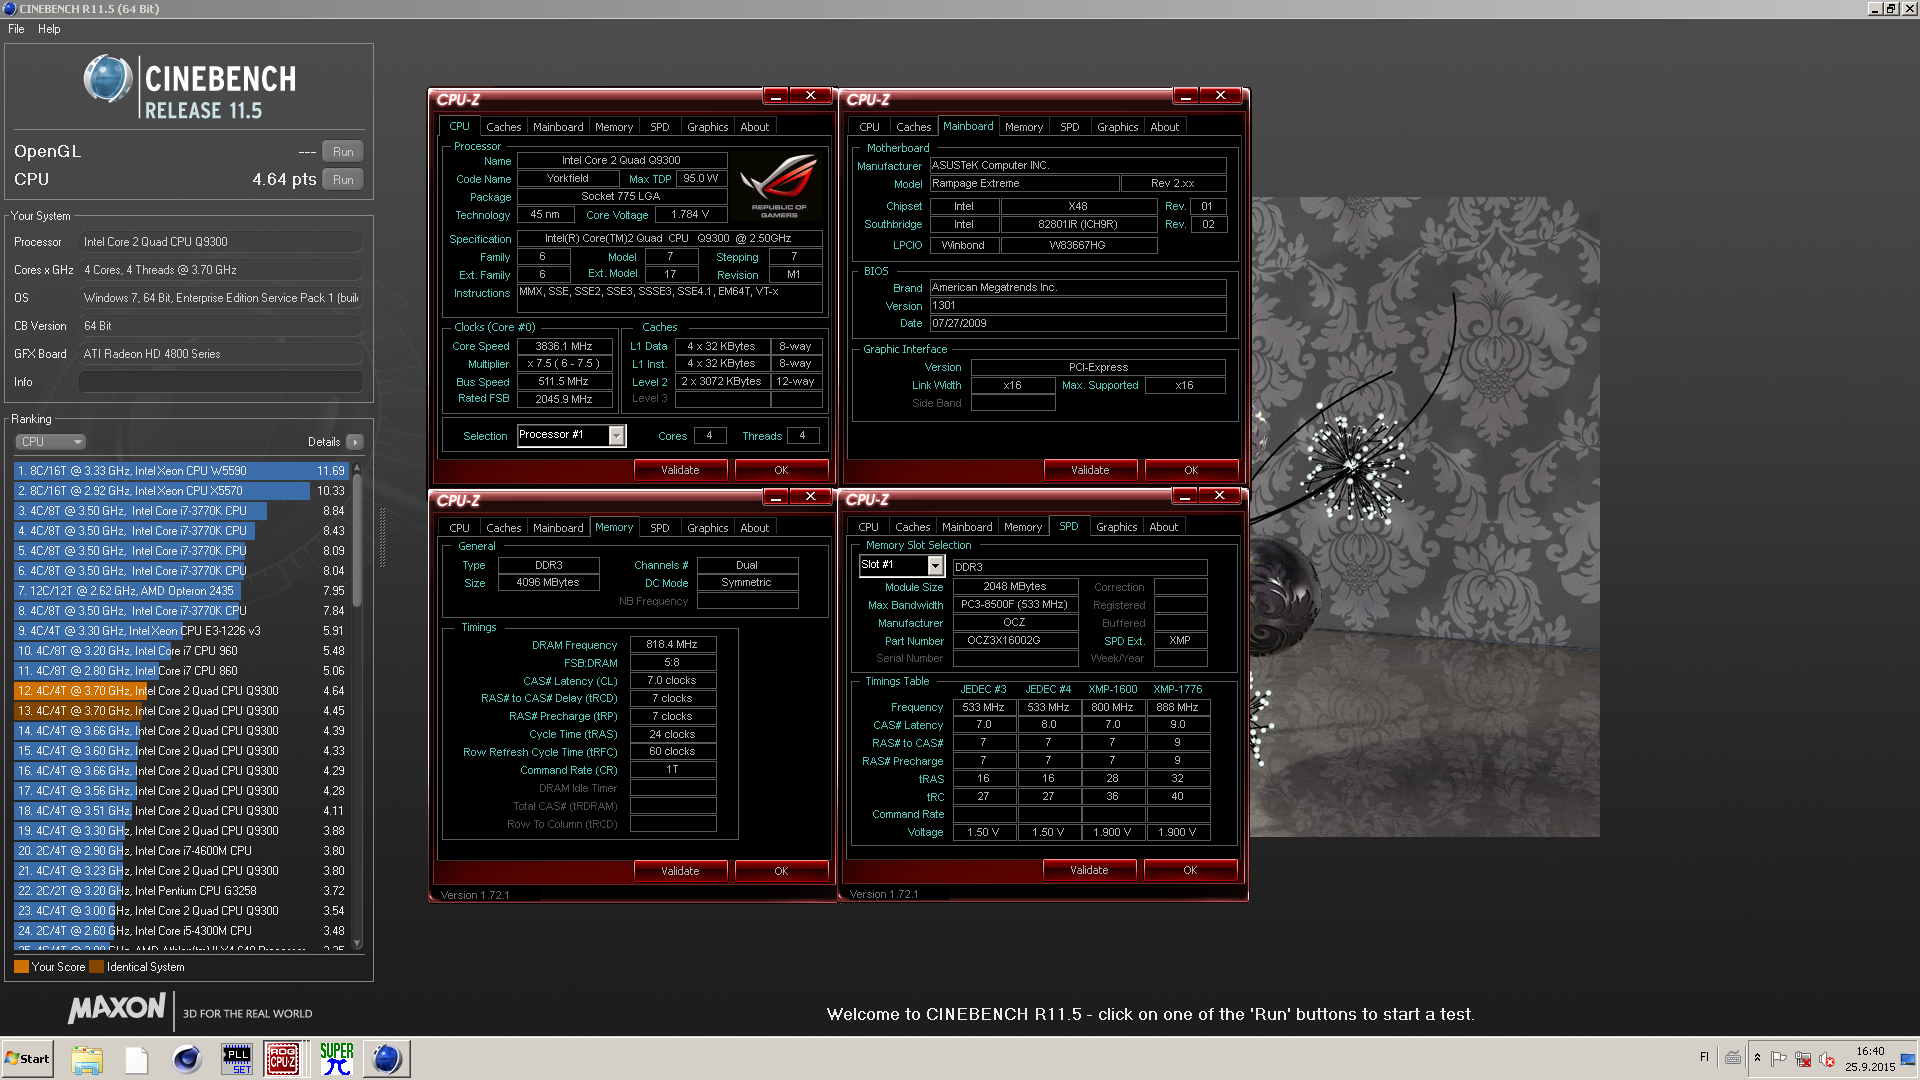Select ranking row 24 Core i5-4300M
1920x1080 pixels.
pyautogui.click(x=180, y=931)
